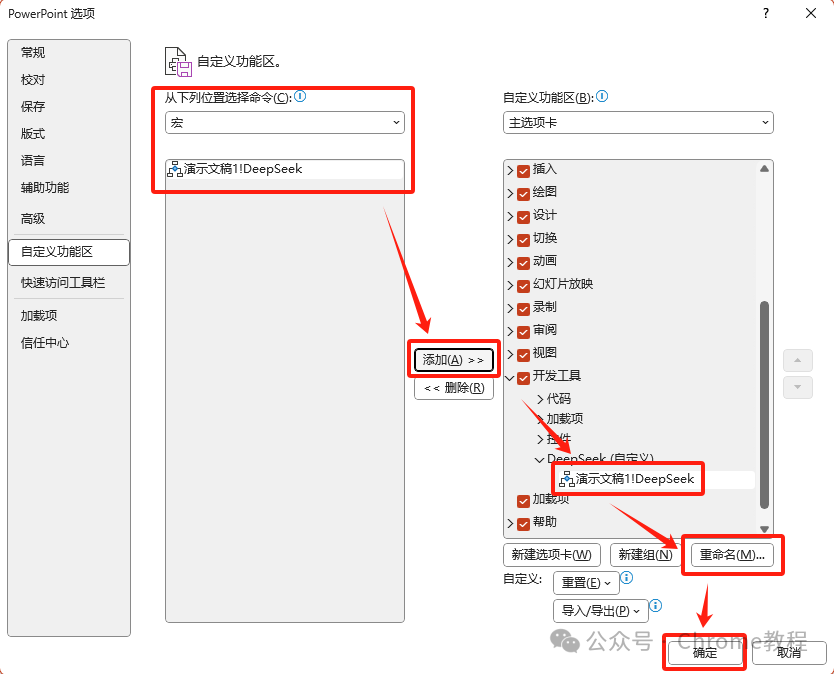Select 演示文稿1!DeepSeek in the left command list
834x674 pixels.
(285, 169)
